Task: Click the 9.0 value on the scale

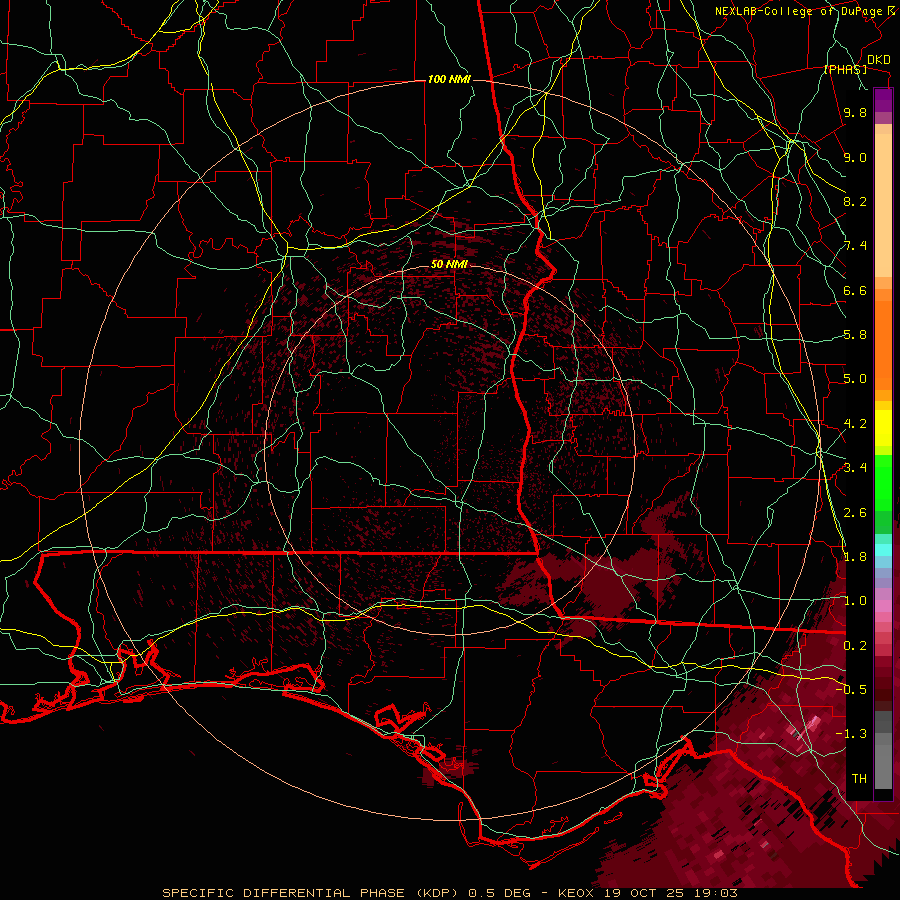Action: pos(855,157)
